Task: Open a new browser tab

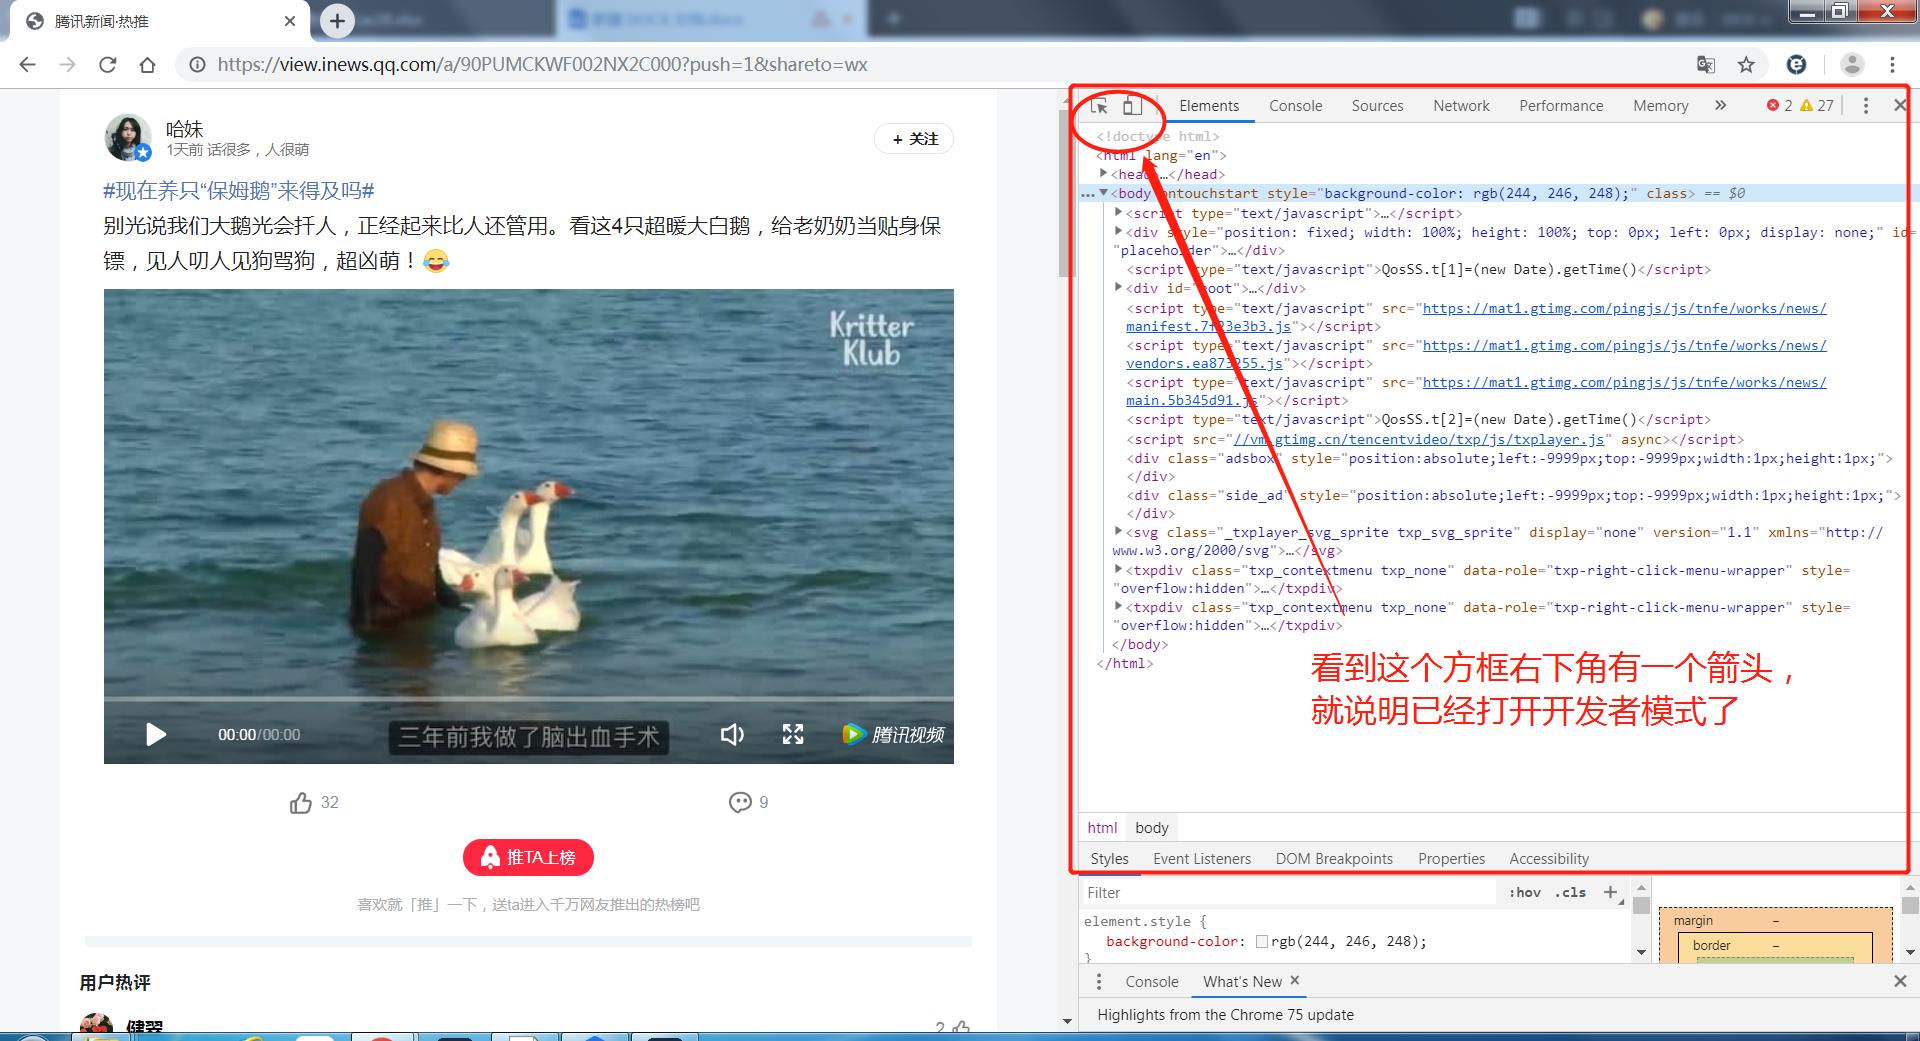Action: pos(337,21)
